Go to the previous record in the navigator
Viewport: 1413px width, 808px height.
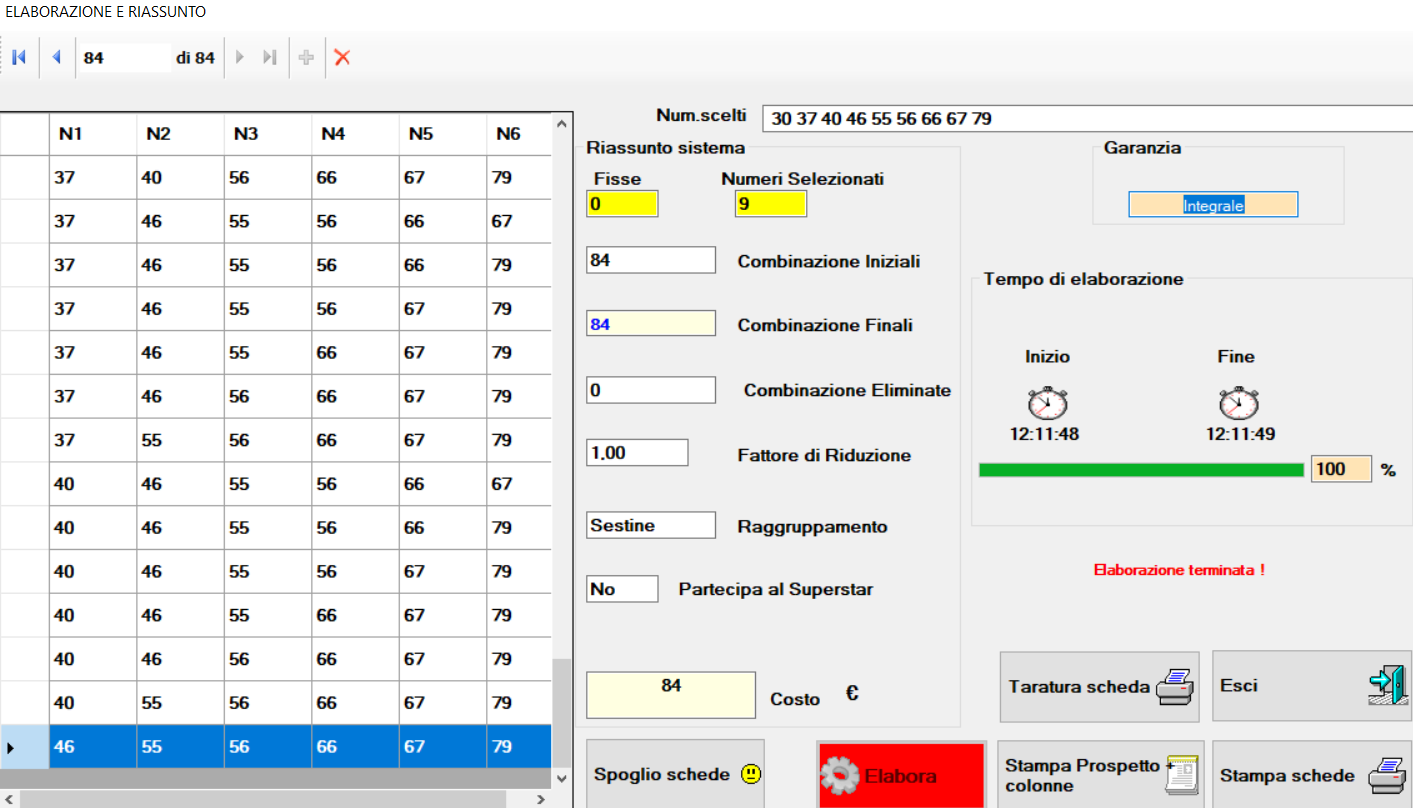56,58
